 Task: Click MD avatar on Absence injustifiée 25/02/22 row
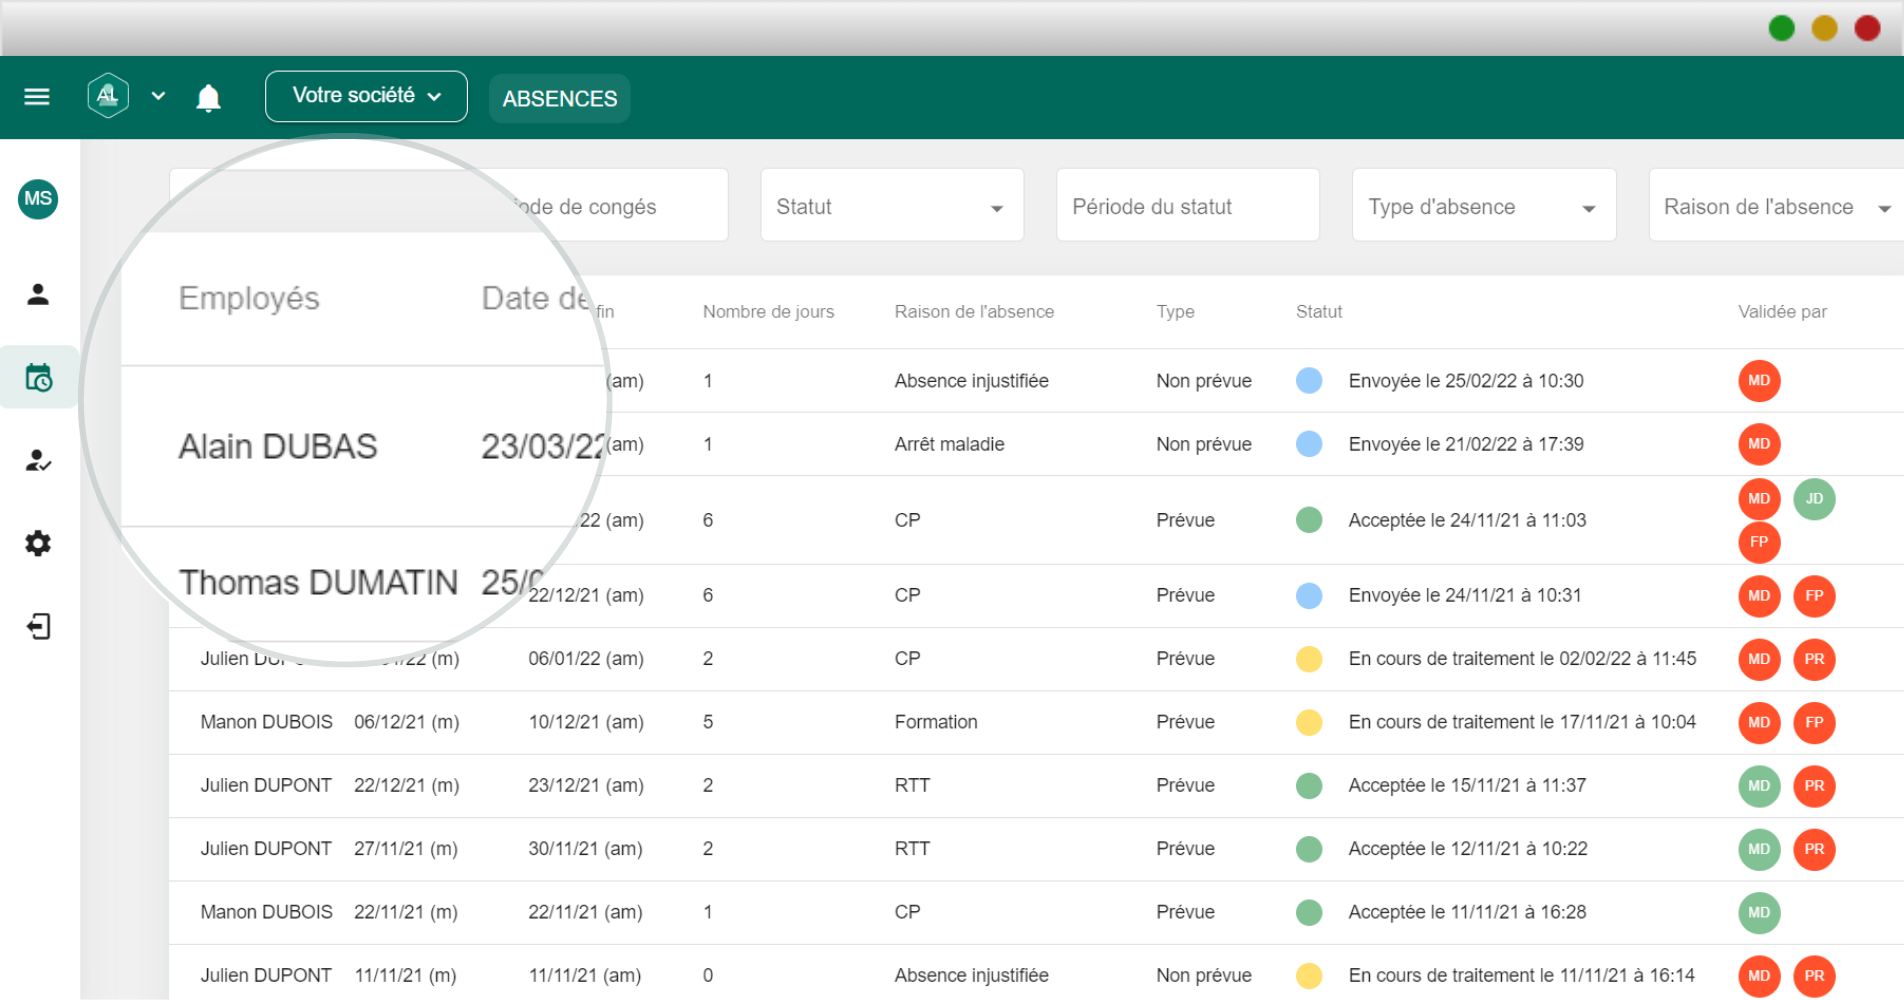1759,381
